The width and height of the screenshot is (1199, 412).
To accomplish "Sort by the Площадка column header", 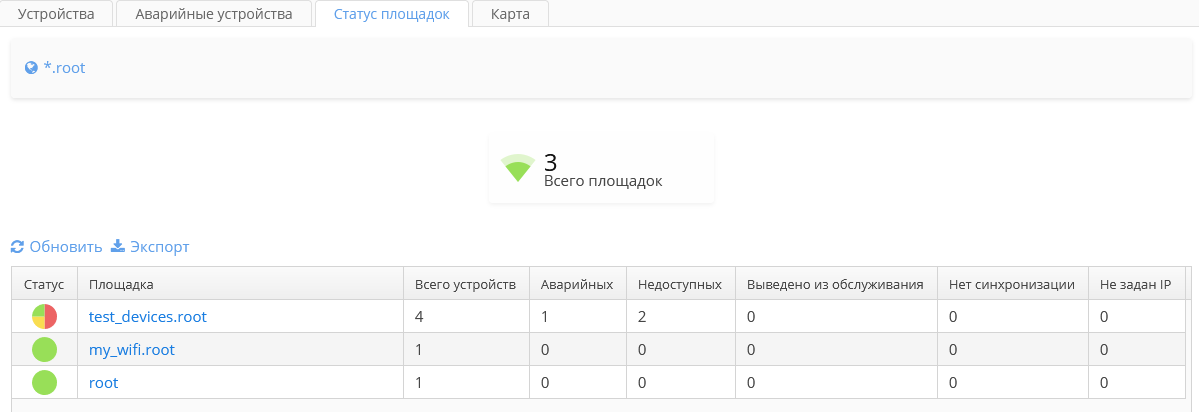I will (x=121, y=285).
